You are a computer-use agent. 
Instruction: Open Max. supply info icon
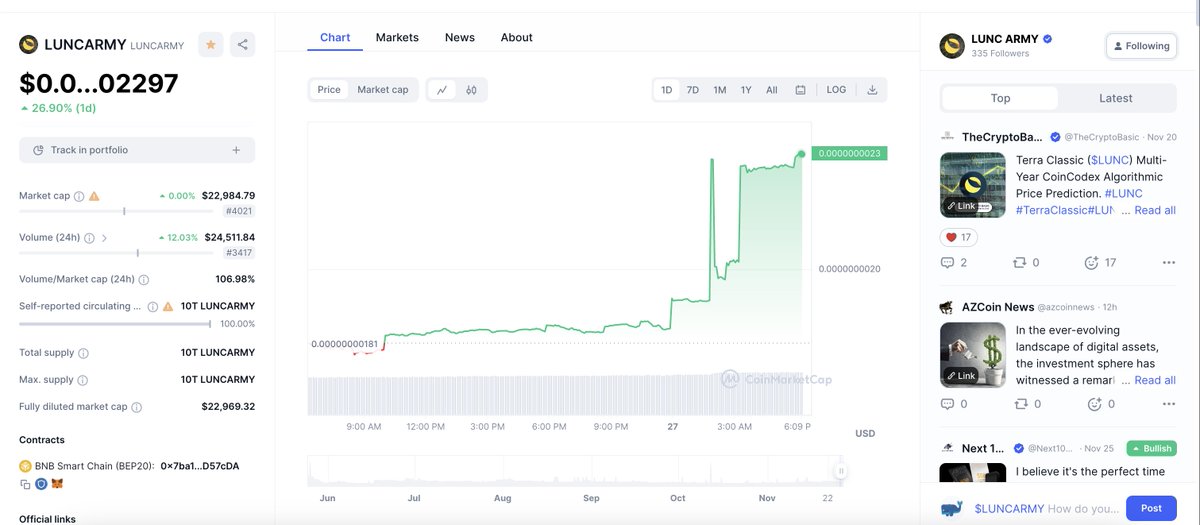point(83,380)
